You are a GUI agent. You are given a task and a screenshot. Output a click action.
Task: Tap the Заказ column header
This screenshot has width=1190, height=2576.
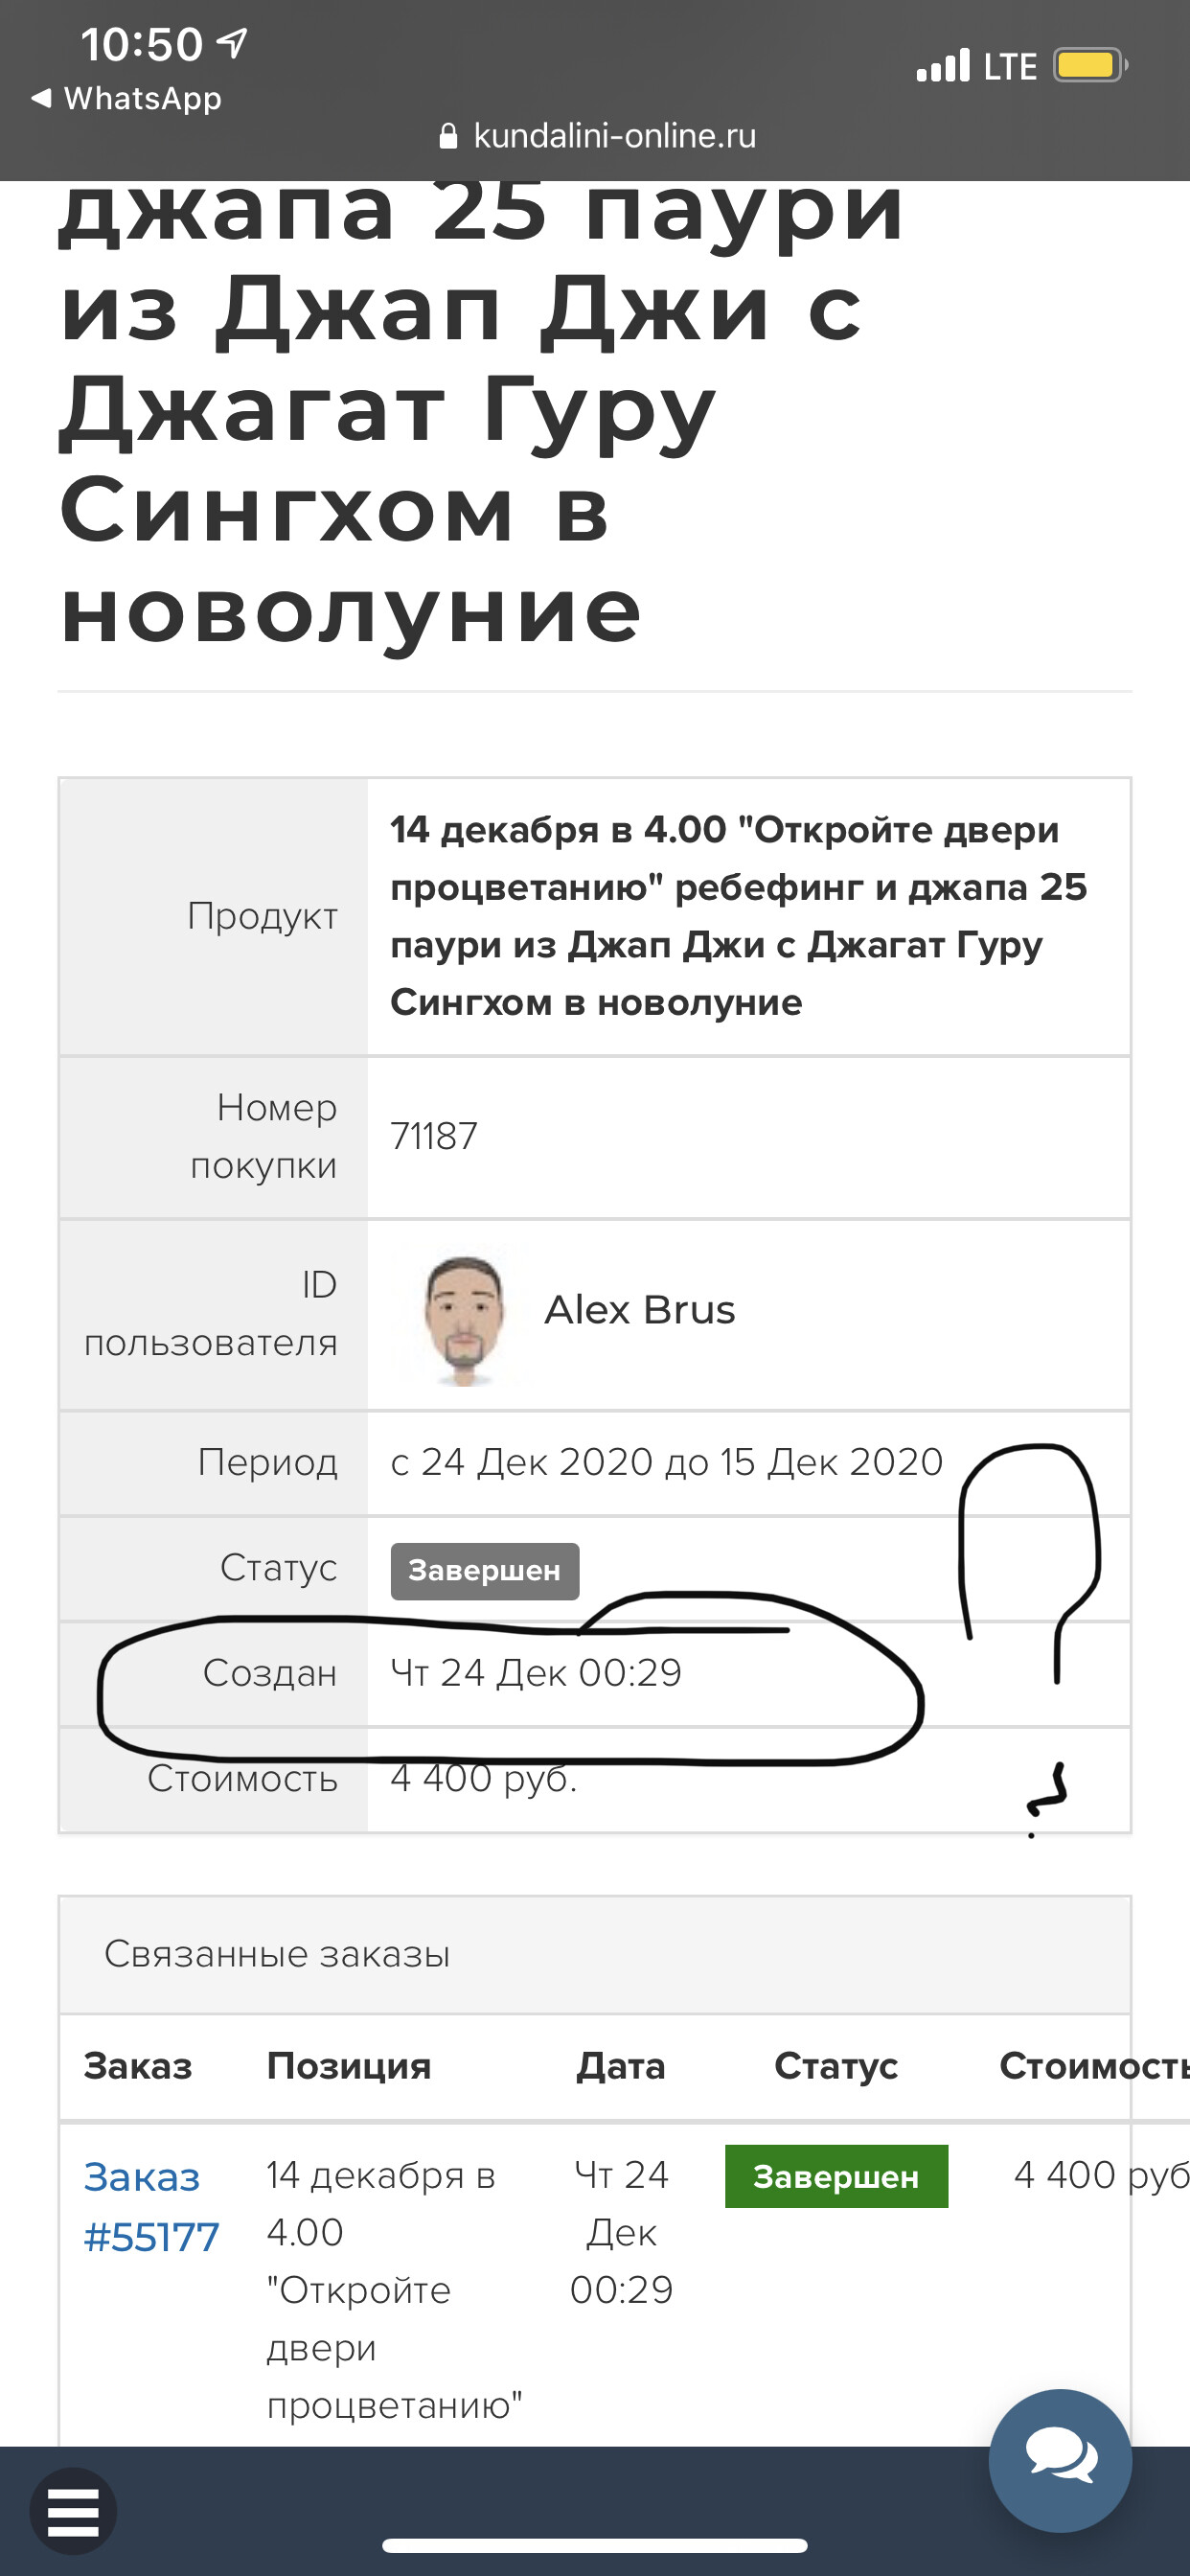click(137, 2065)
